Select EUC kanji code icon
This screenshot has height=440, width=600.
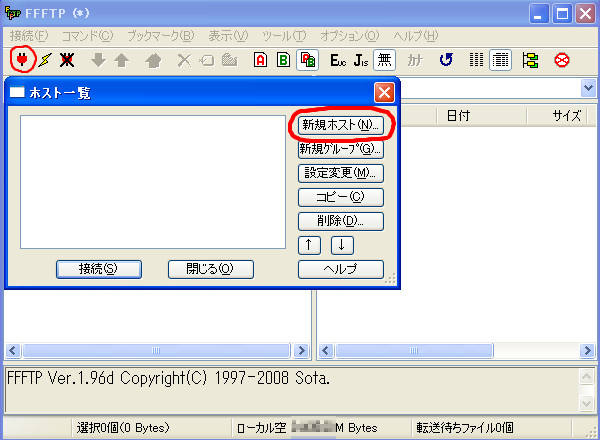click(x=338, y=60)
